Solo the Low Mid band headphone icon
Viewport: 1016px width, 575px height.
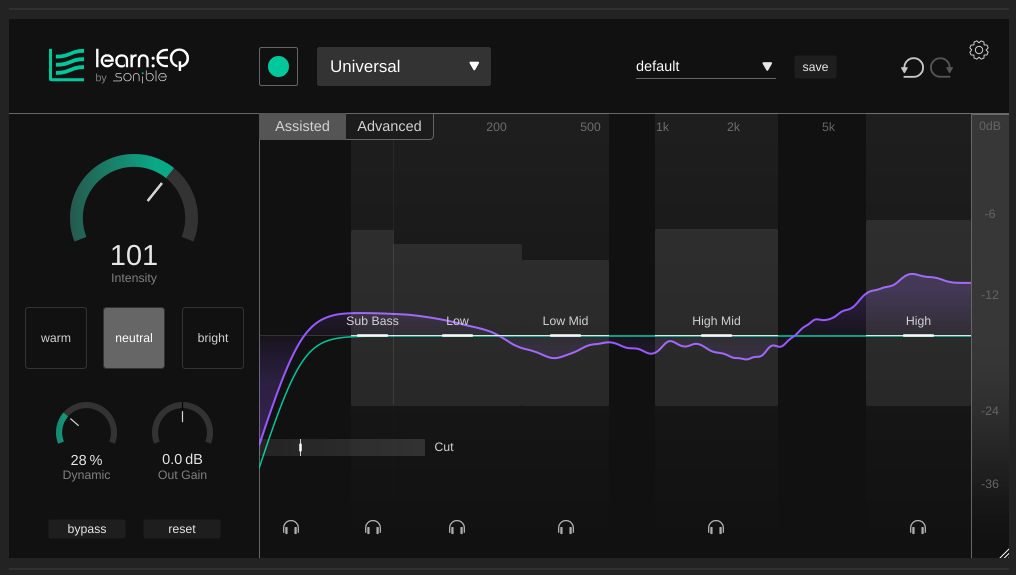pos(566,527)
